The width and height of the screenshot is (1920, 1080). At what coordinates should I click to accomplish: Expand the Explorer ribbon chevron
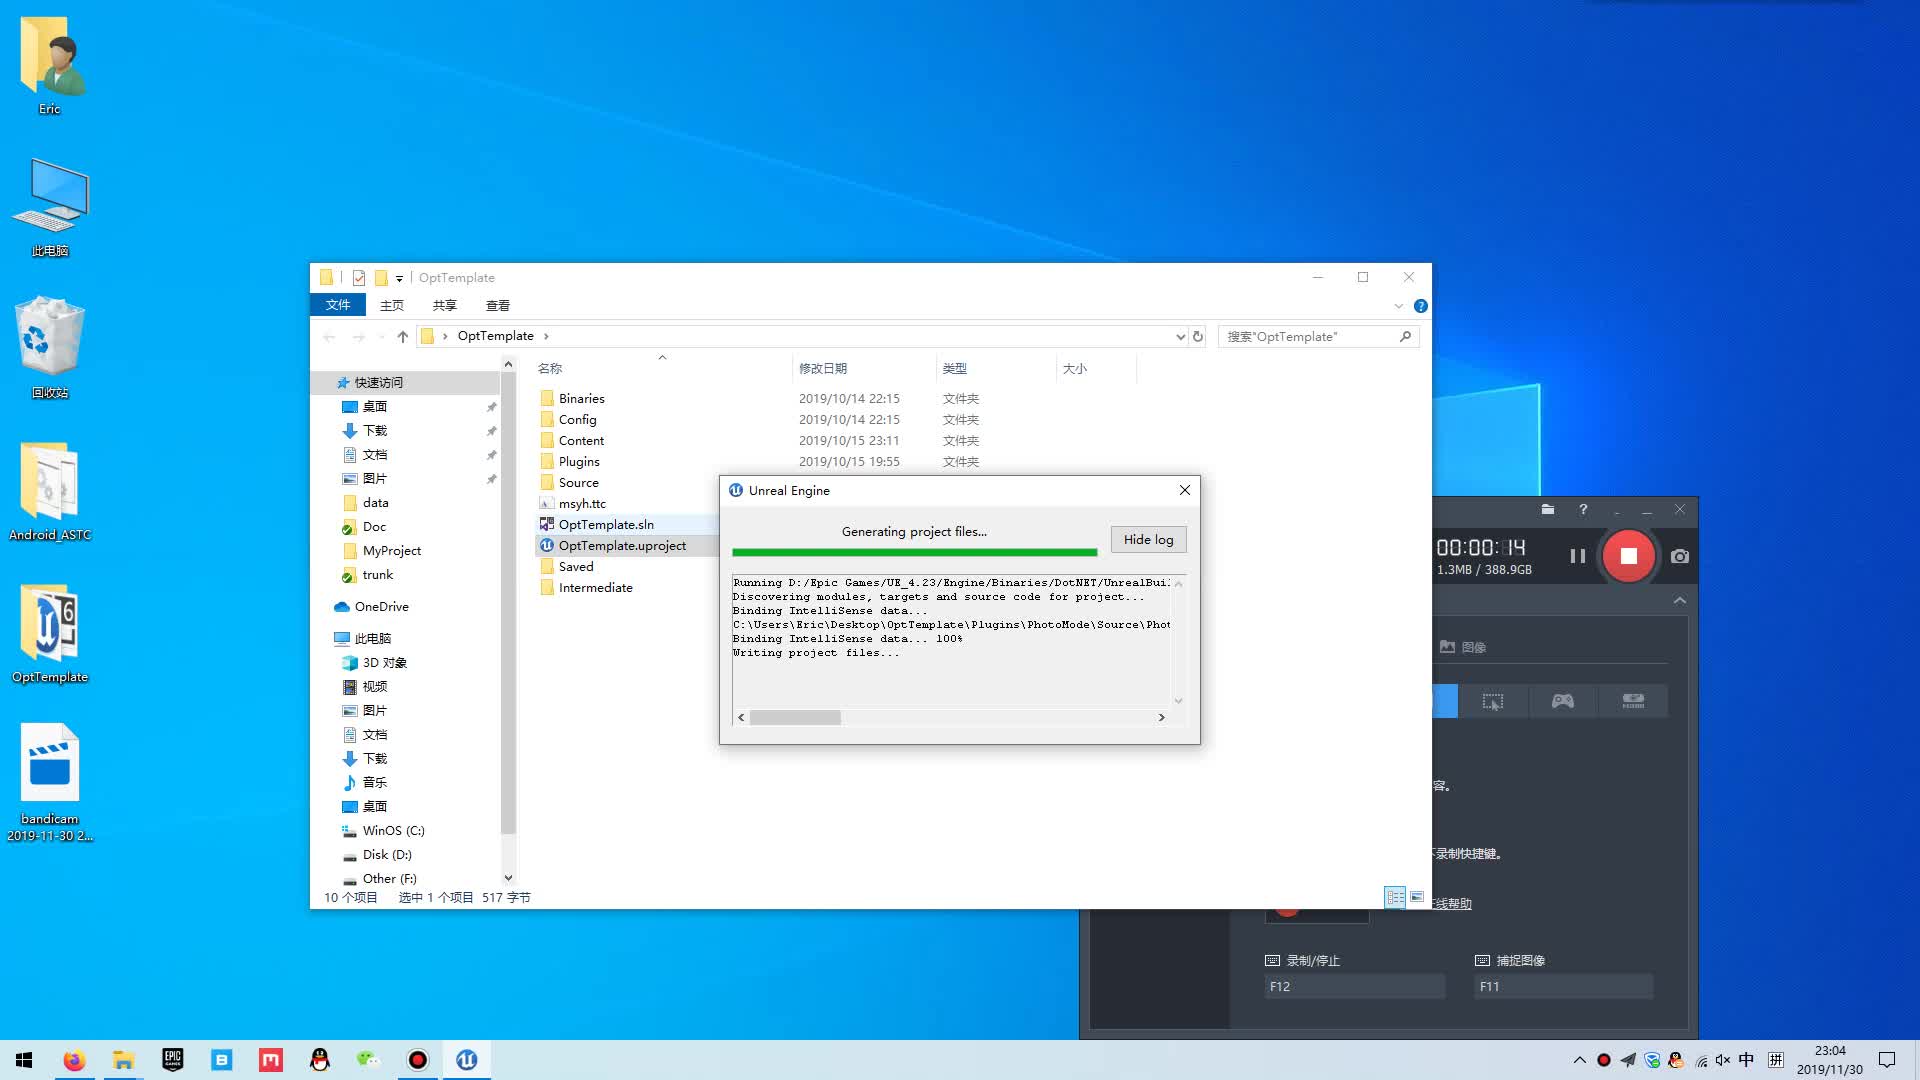[x=1398, y=306]
